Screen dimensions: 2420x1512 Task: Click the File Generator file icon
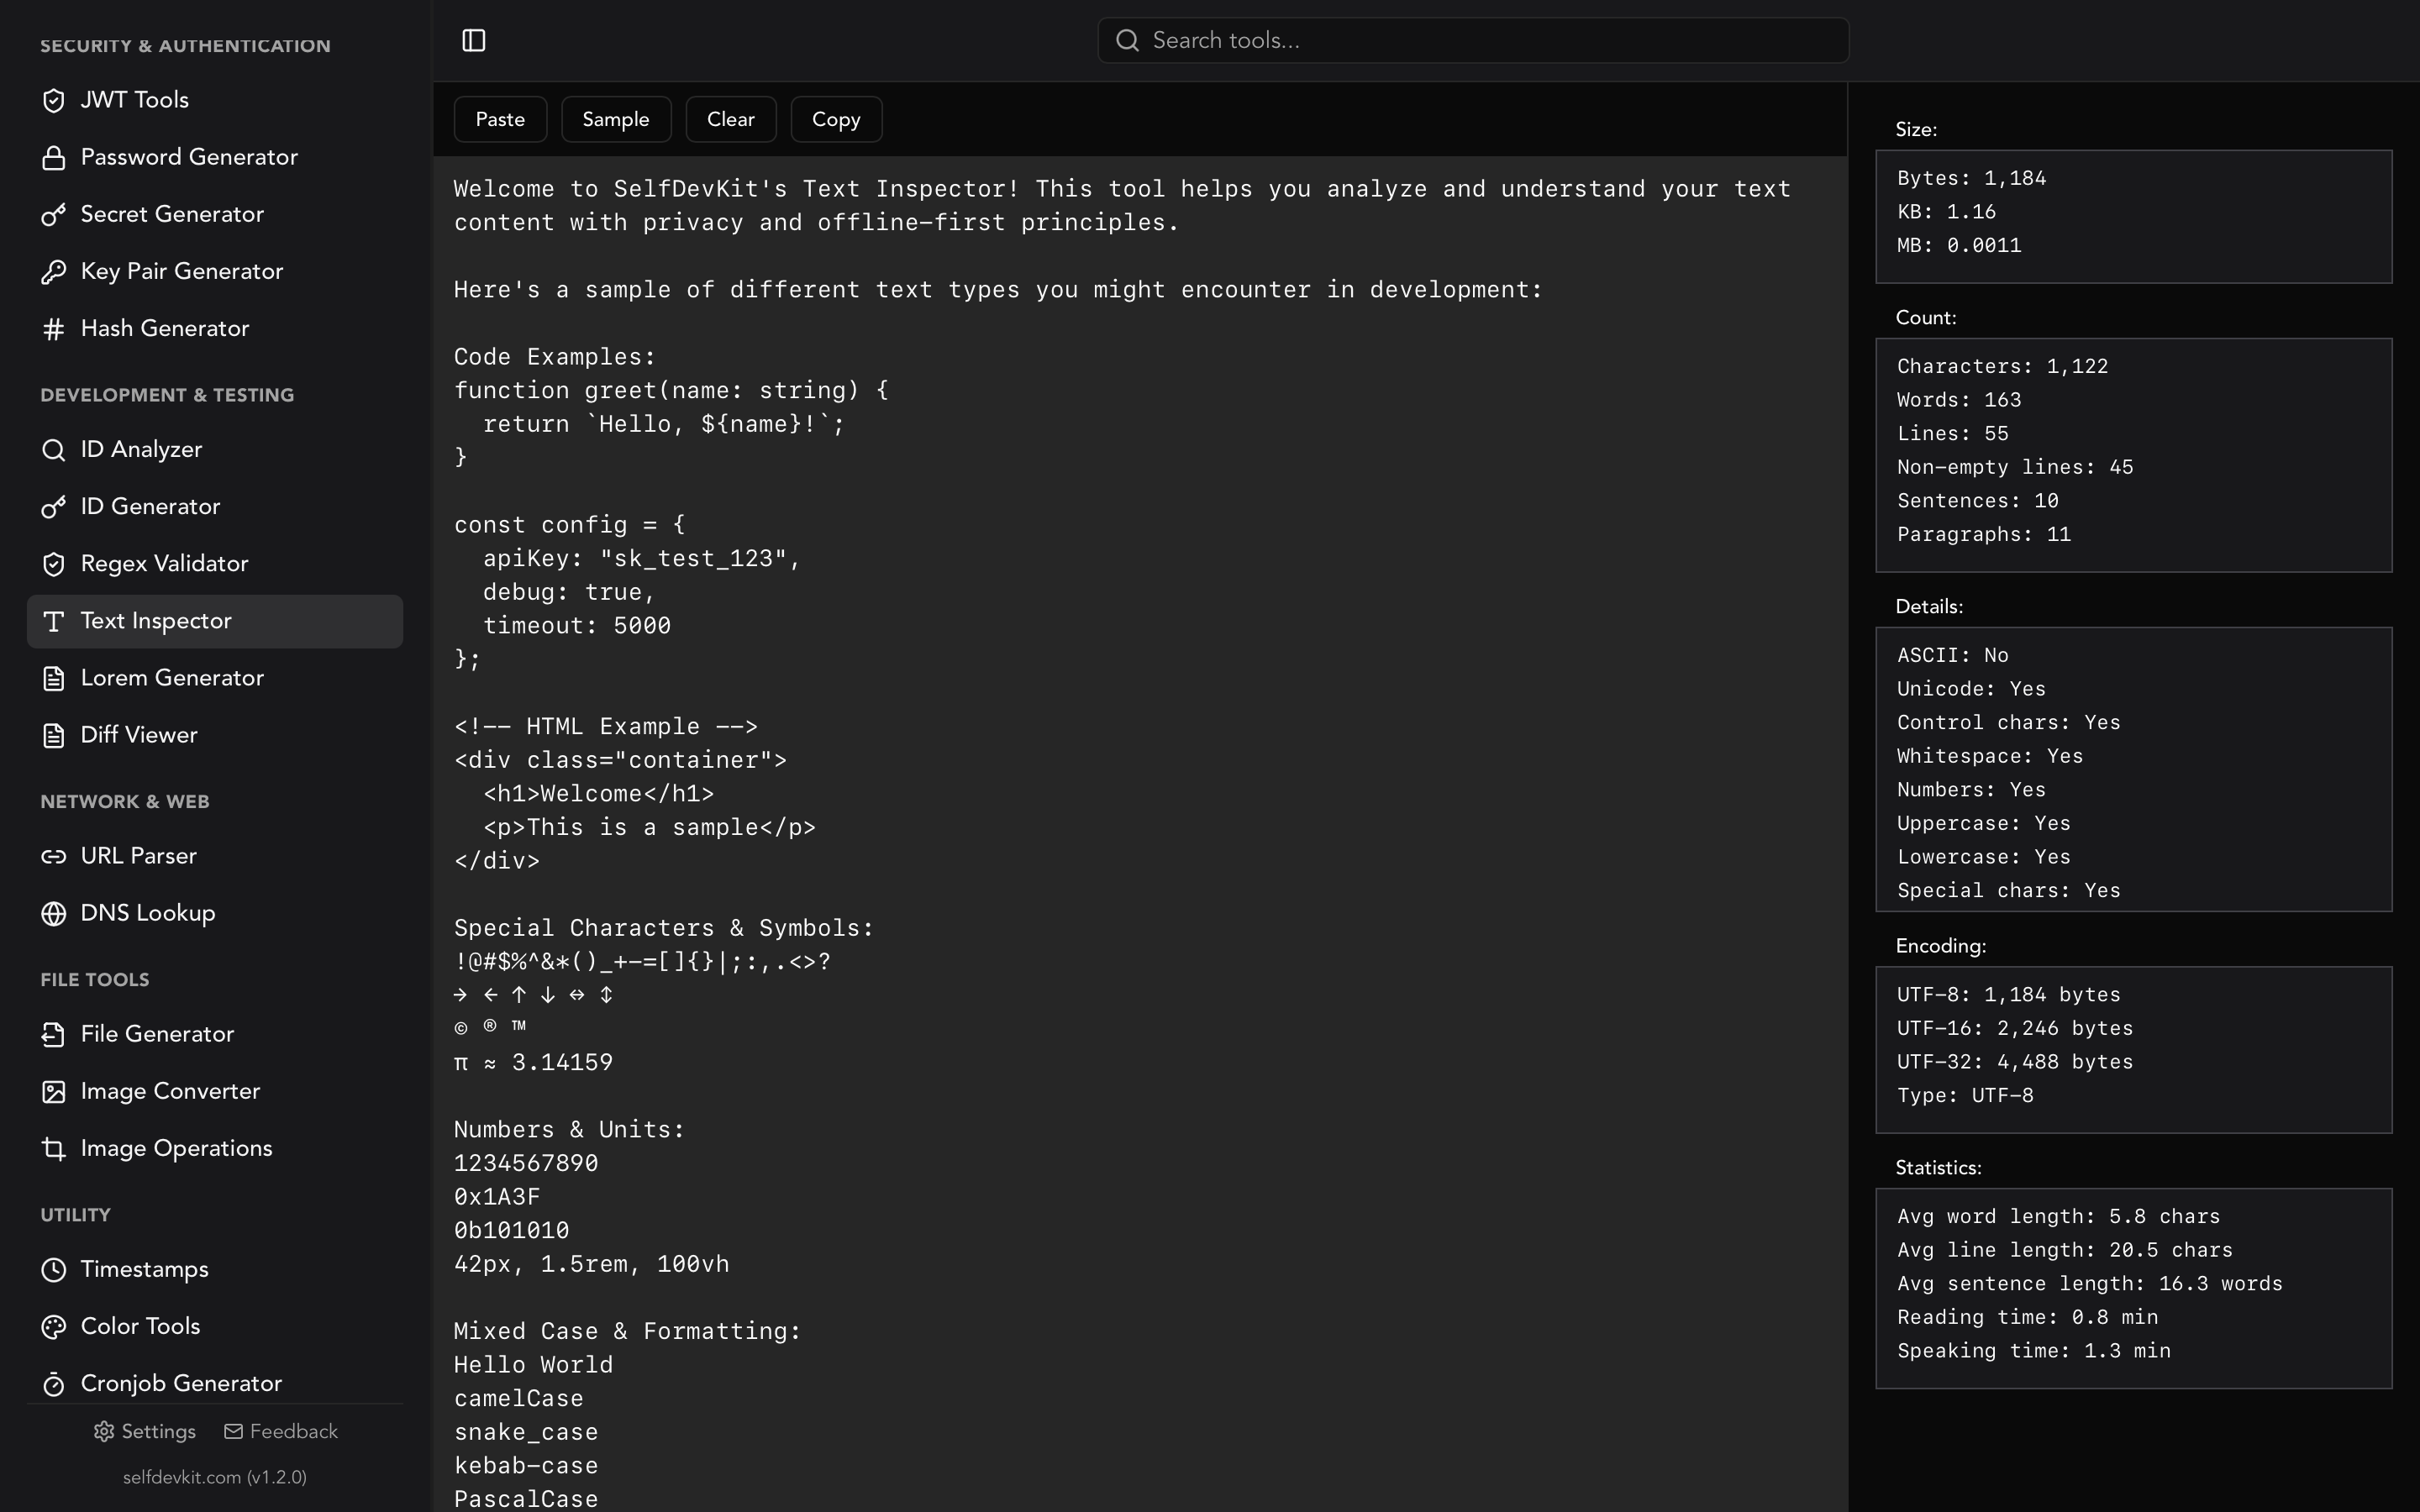coord(54,1034)
